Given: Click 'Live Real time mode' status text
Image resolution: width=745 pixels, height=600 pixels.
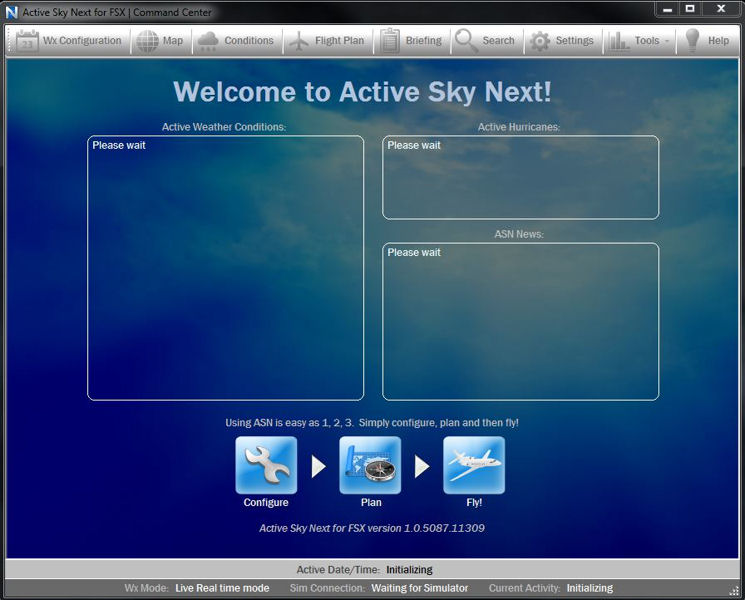Looking at the screenshot, I should [x=222, y=588].
